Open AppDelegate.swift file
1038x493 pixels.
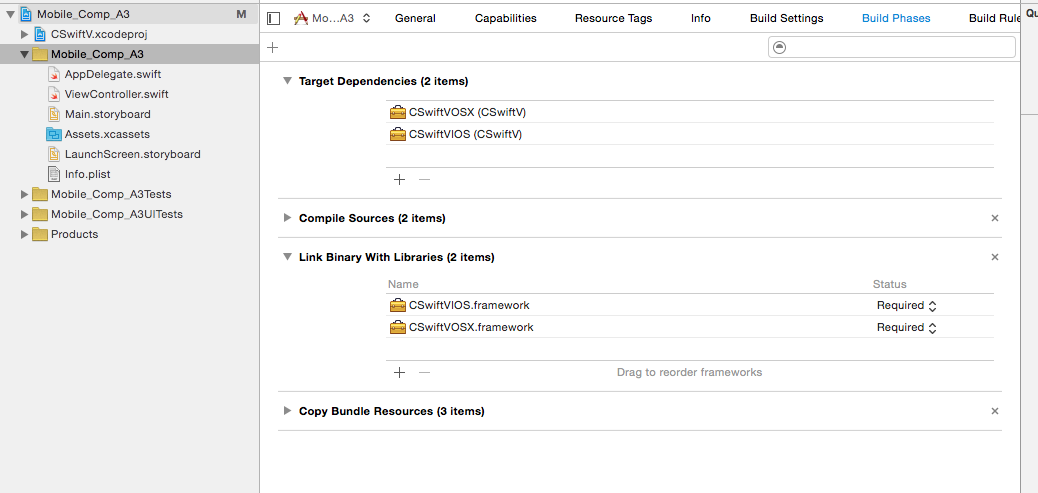click(x=113, y=74)
